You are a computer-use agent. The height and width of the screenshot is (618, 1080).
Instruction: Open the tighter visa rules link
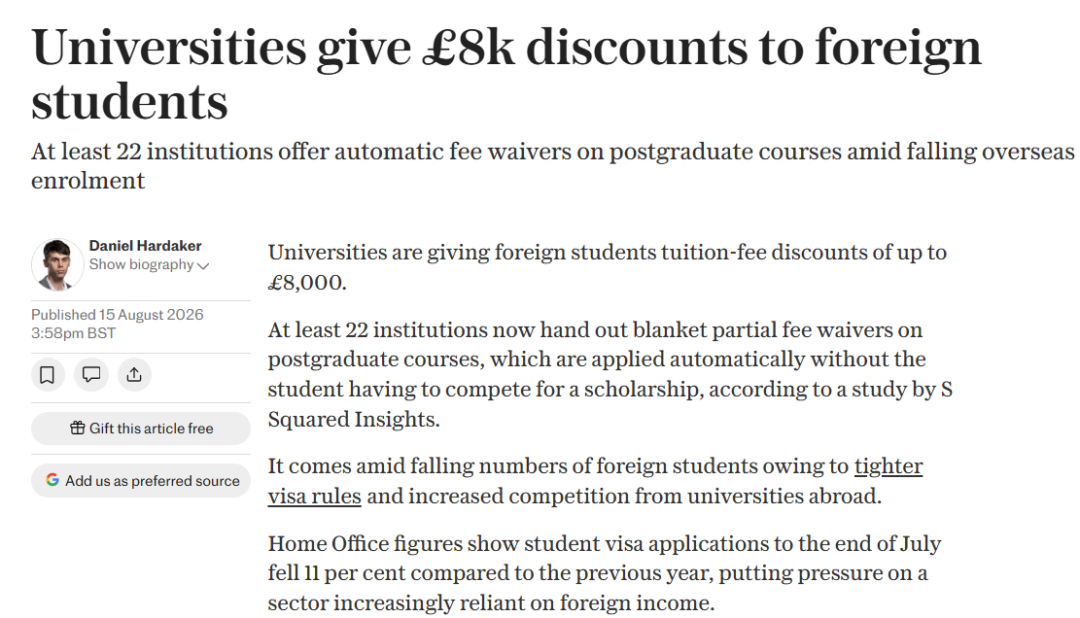tap(888, 466)
